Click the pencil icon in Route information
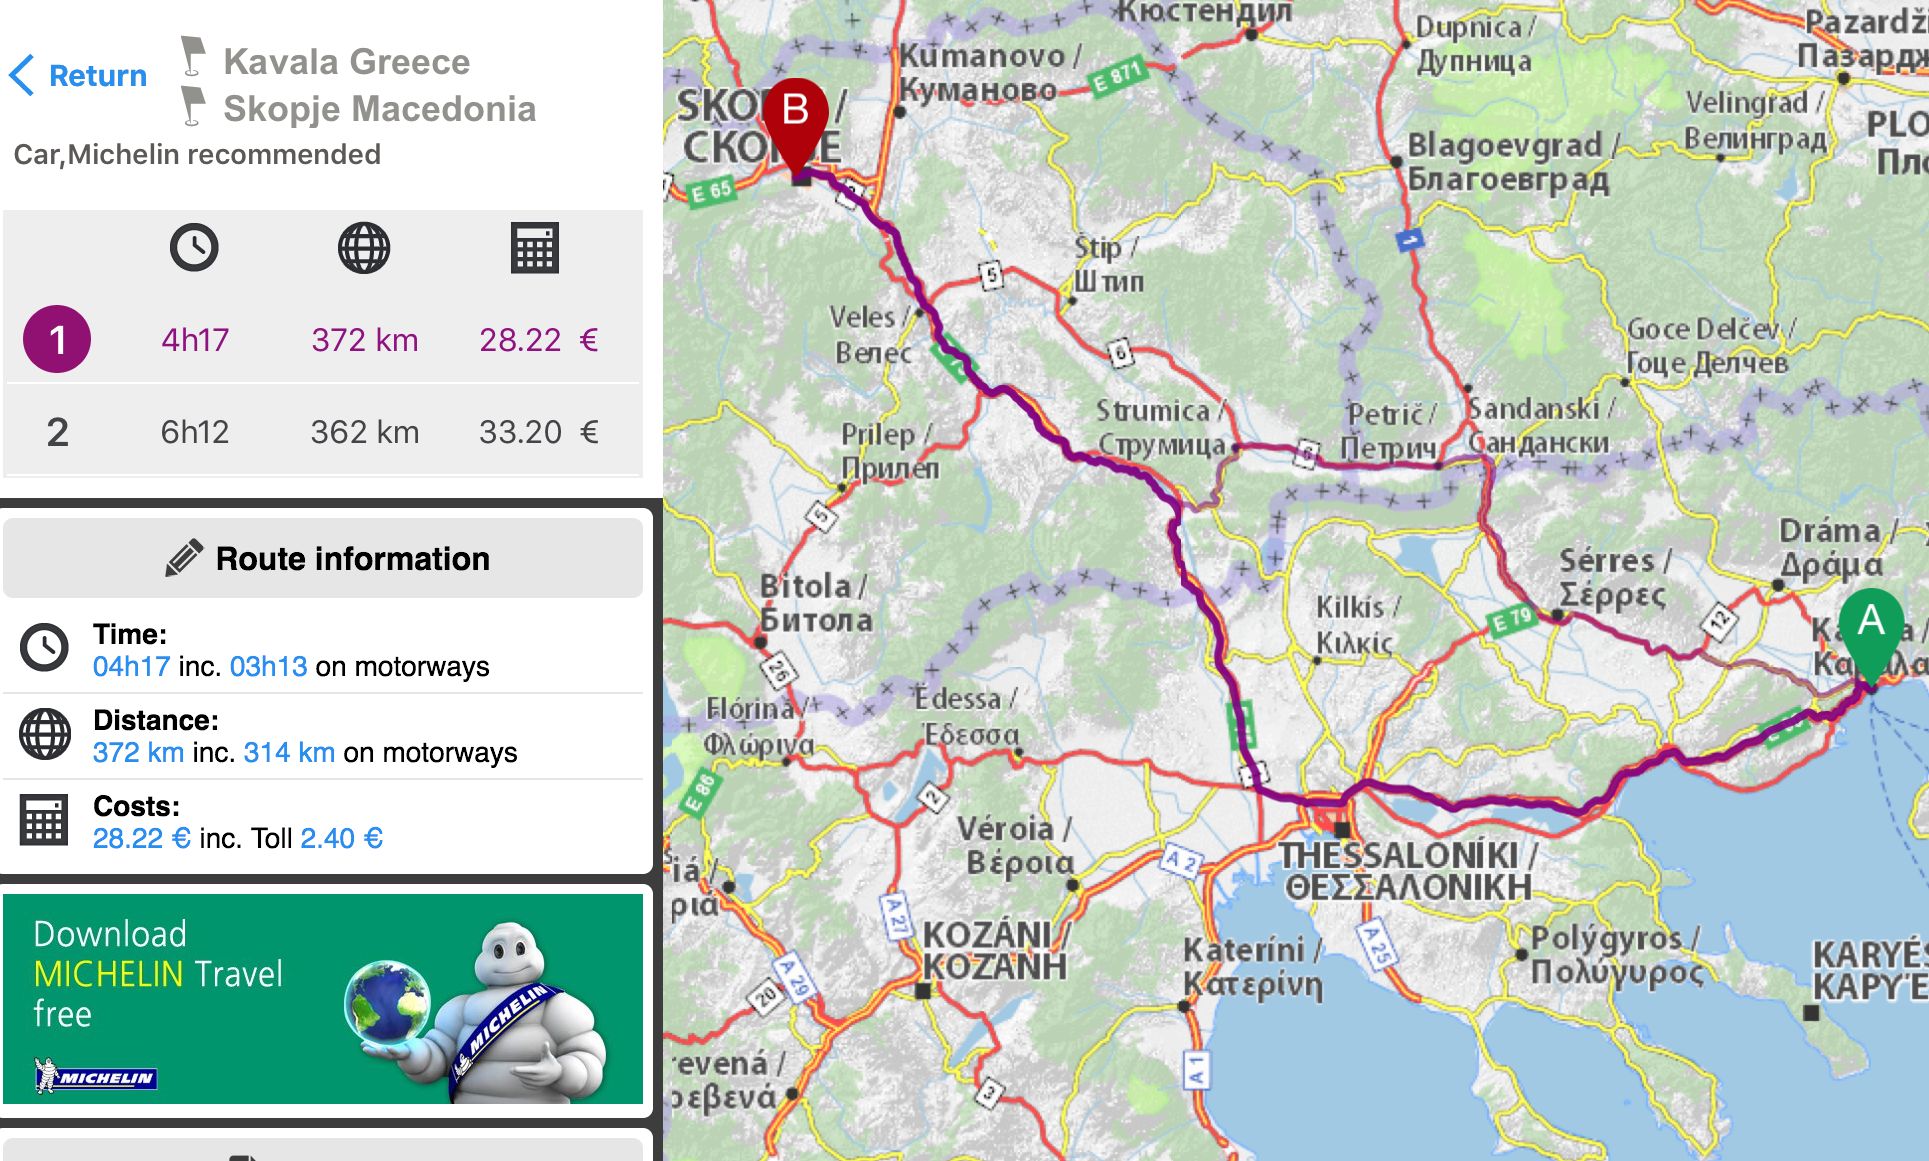This screenshot has height=1161, width=1929. tap(184, 558)
